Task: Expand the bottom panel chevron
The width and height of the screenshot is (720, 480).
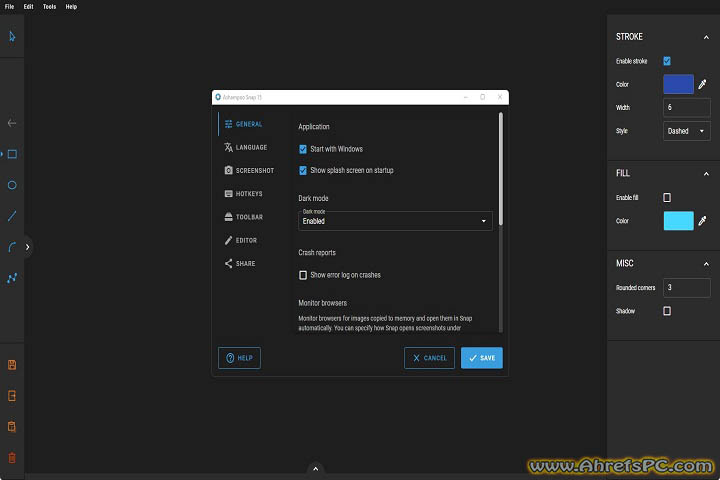Action: (x=315, y=469)
